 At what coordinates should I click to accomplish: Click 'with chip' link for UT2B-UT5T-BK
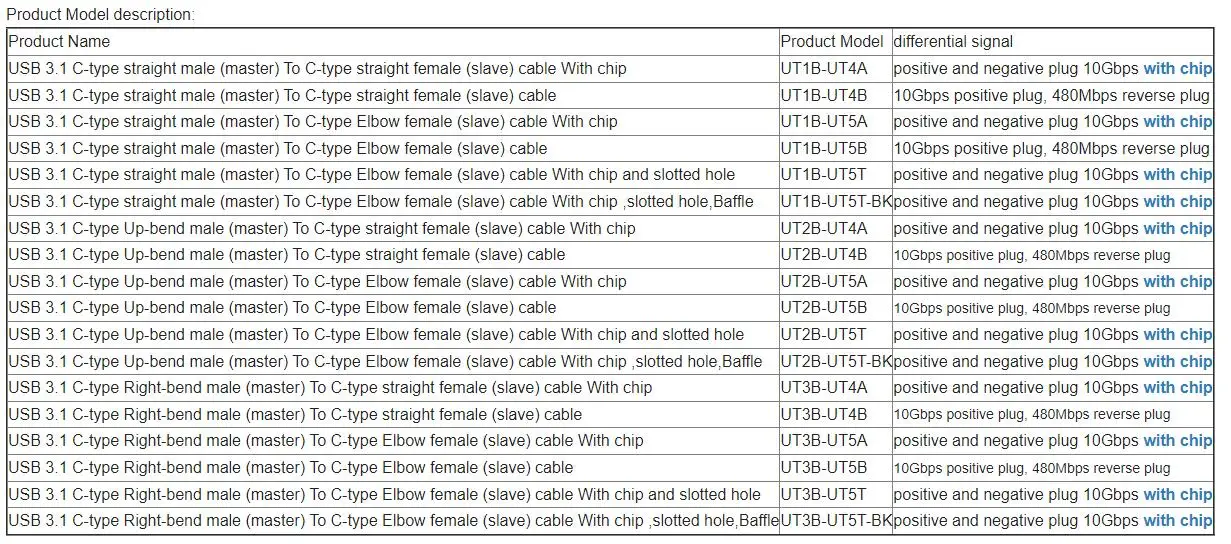pos(1177,362)
